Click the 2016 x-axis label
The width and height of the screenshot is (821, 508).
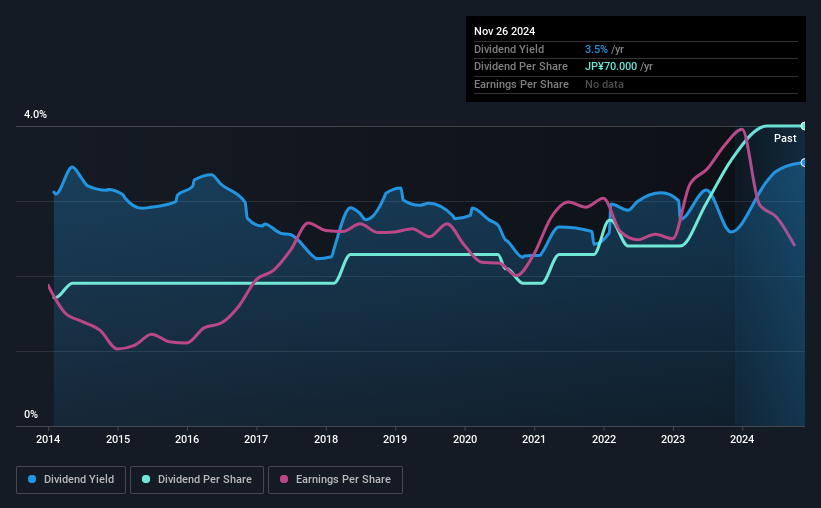click(x=187, y=439)
